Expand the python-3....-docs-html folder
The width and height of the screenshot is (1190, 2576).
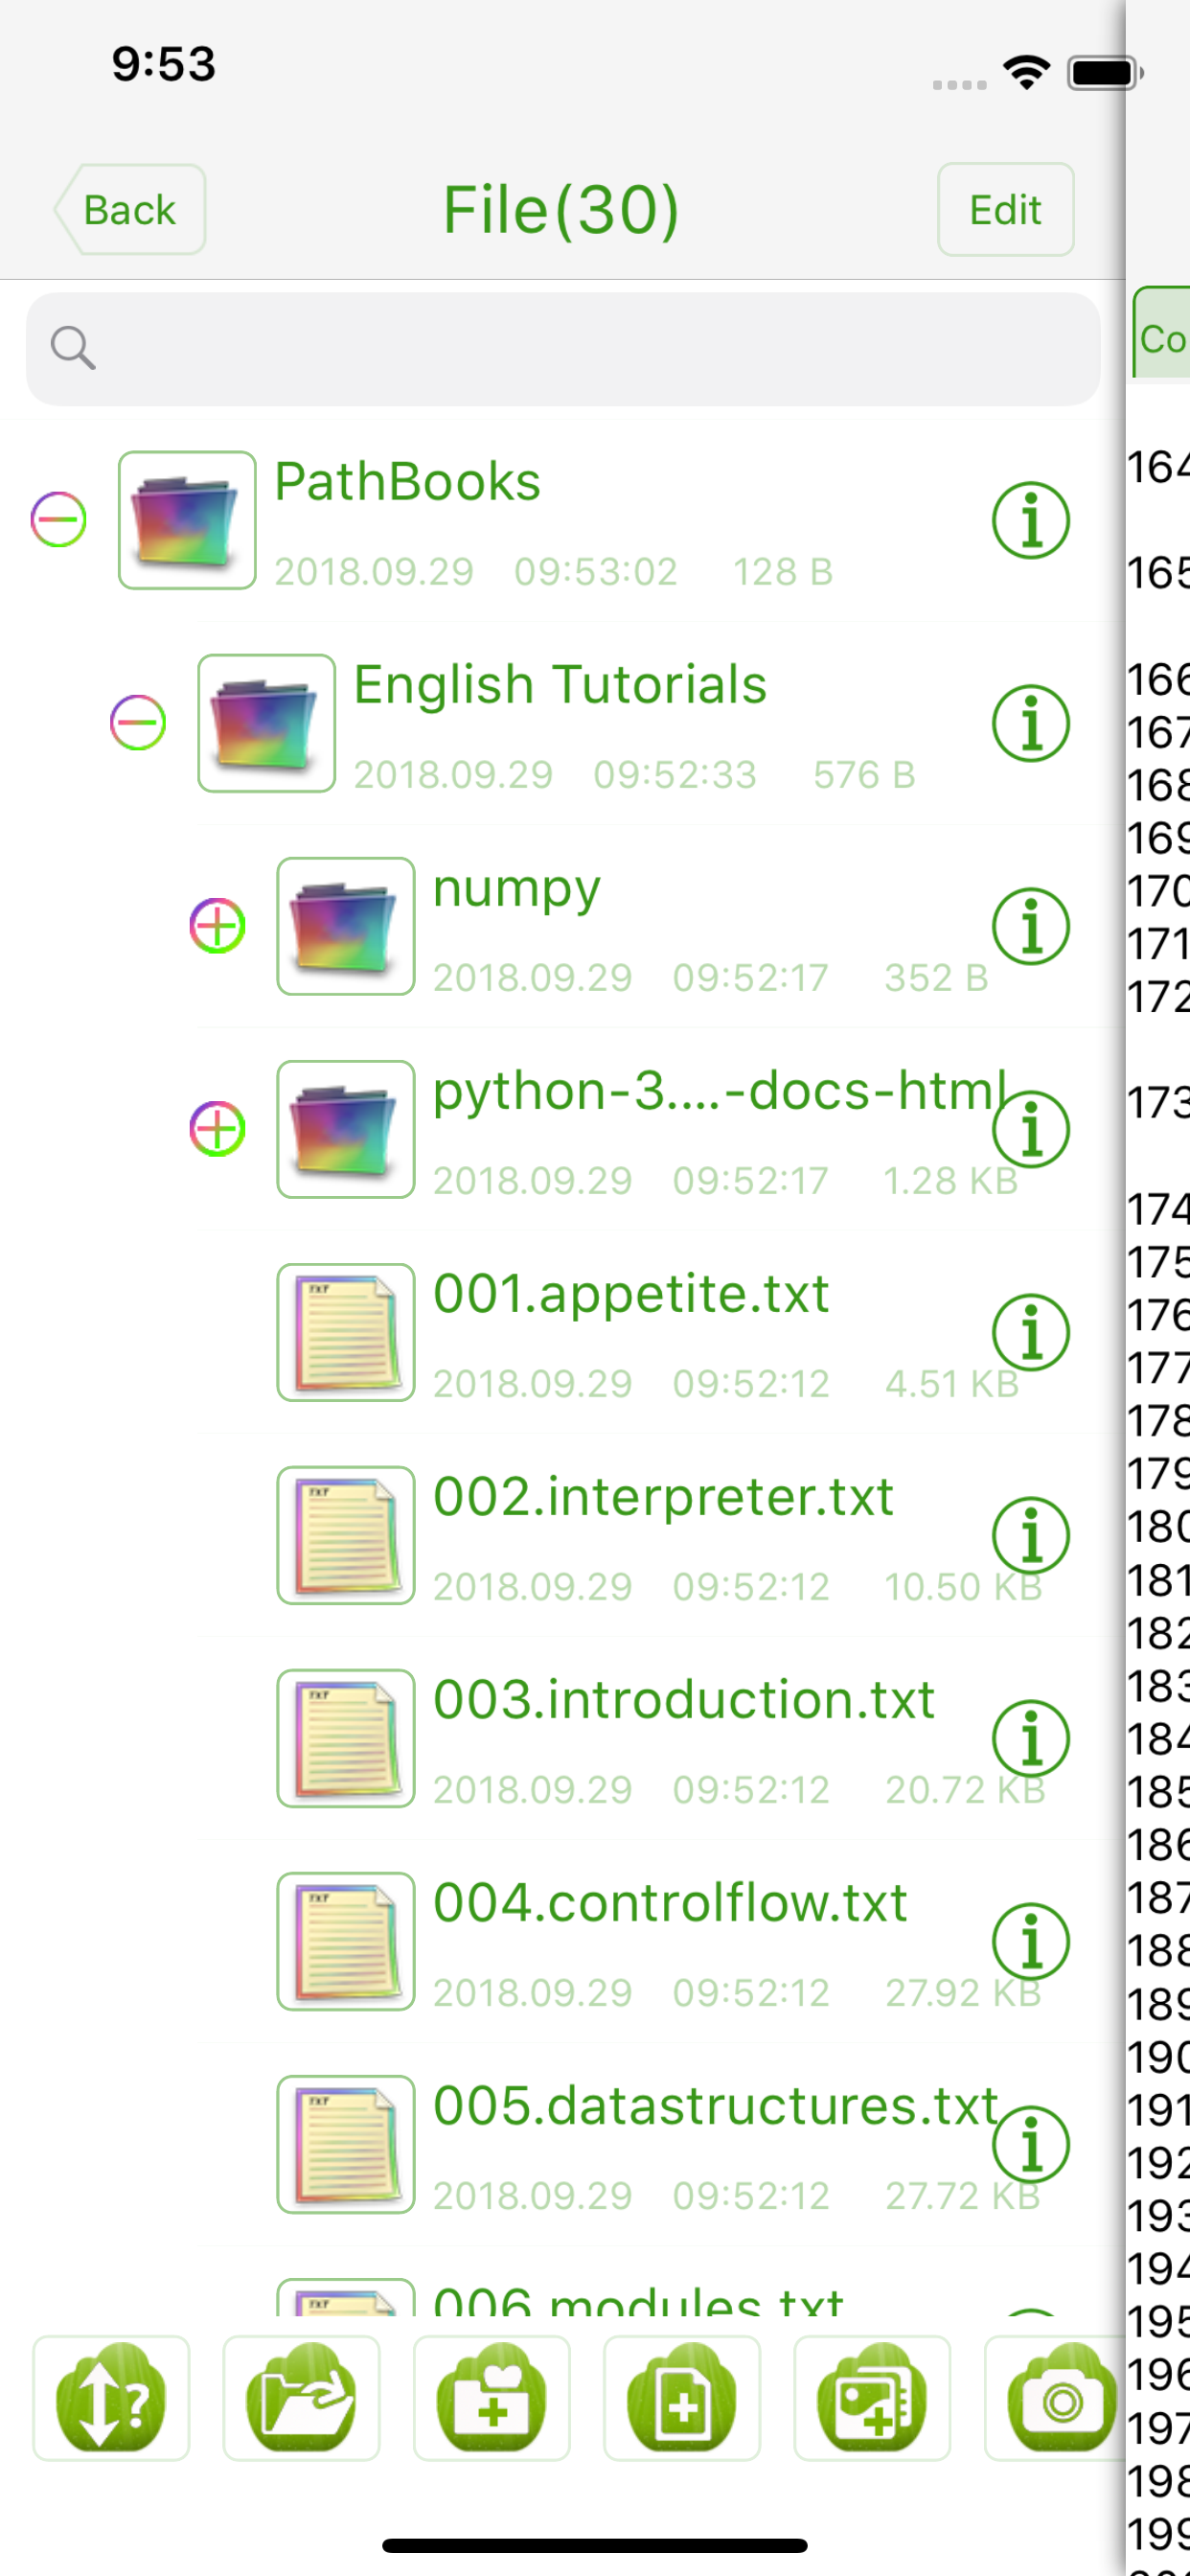click(x=217, y=1129)
